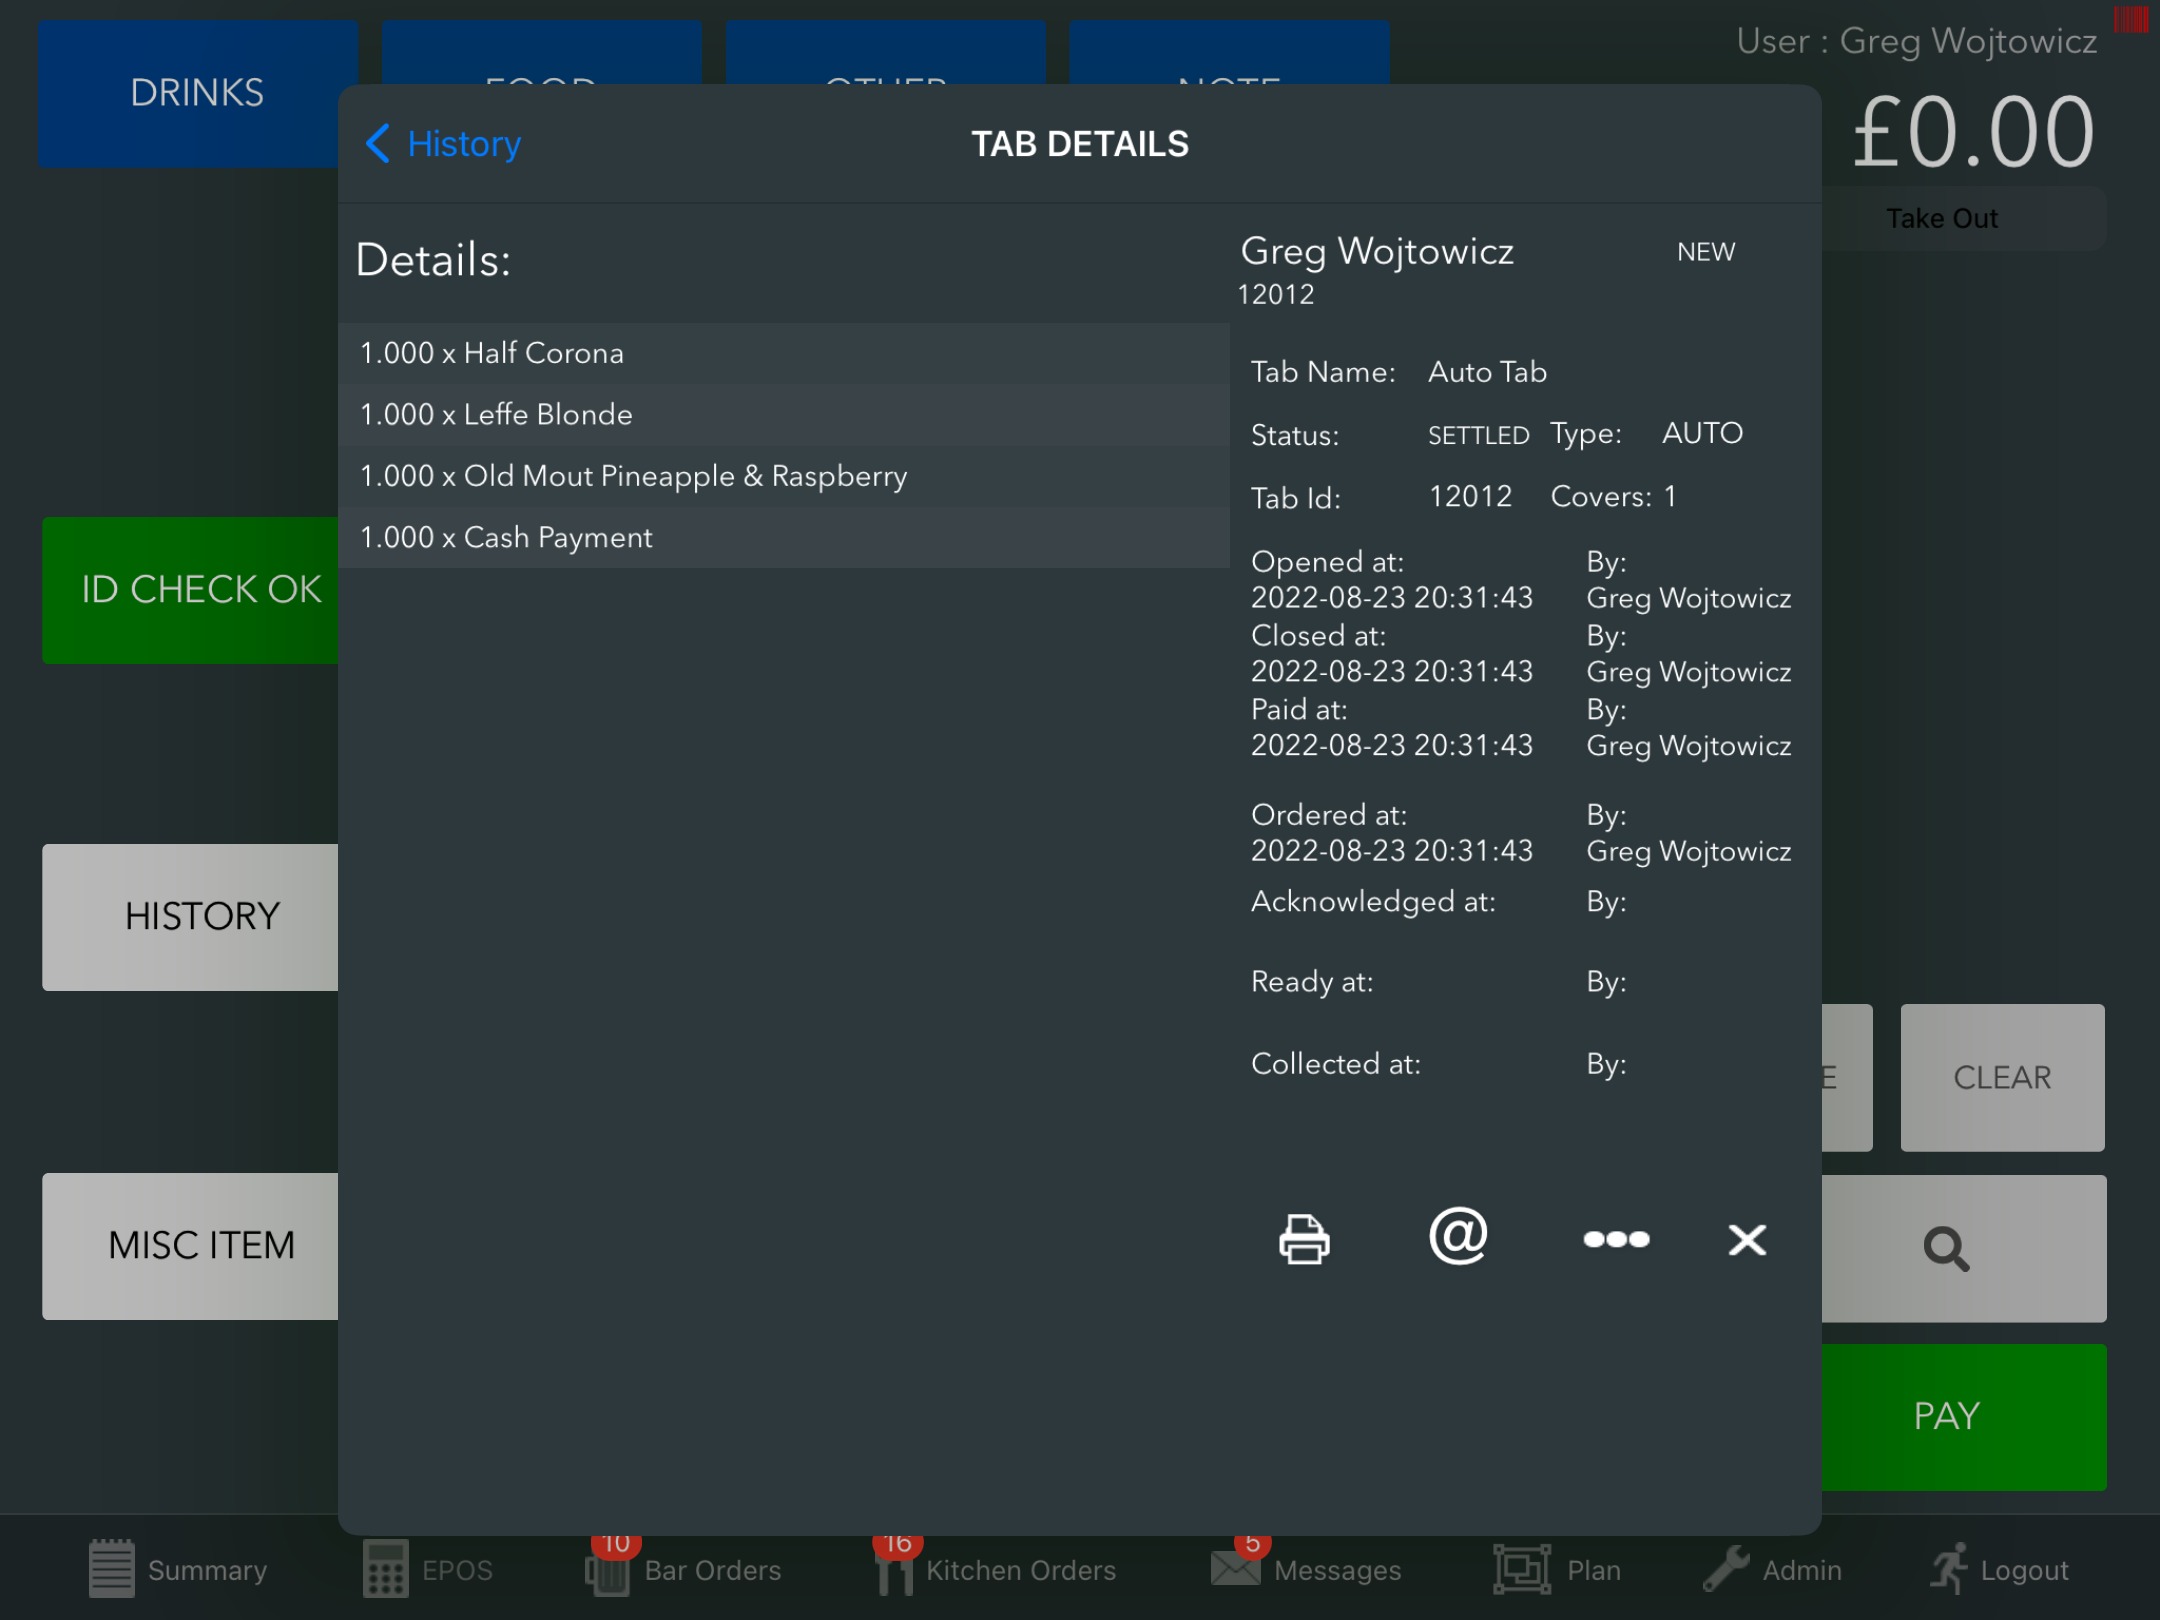Viewport: 2160px width, 1620px height.
Task: Open the Admin tab
Action: 1773,1569
